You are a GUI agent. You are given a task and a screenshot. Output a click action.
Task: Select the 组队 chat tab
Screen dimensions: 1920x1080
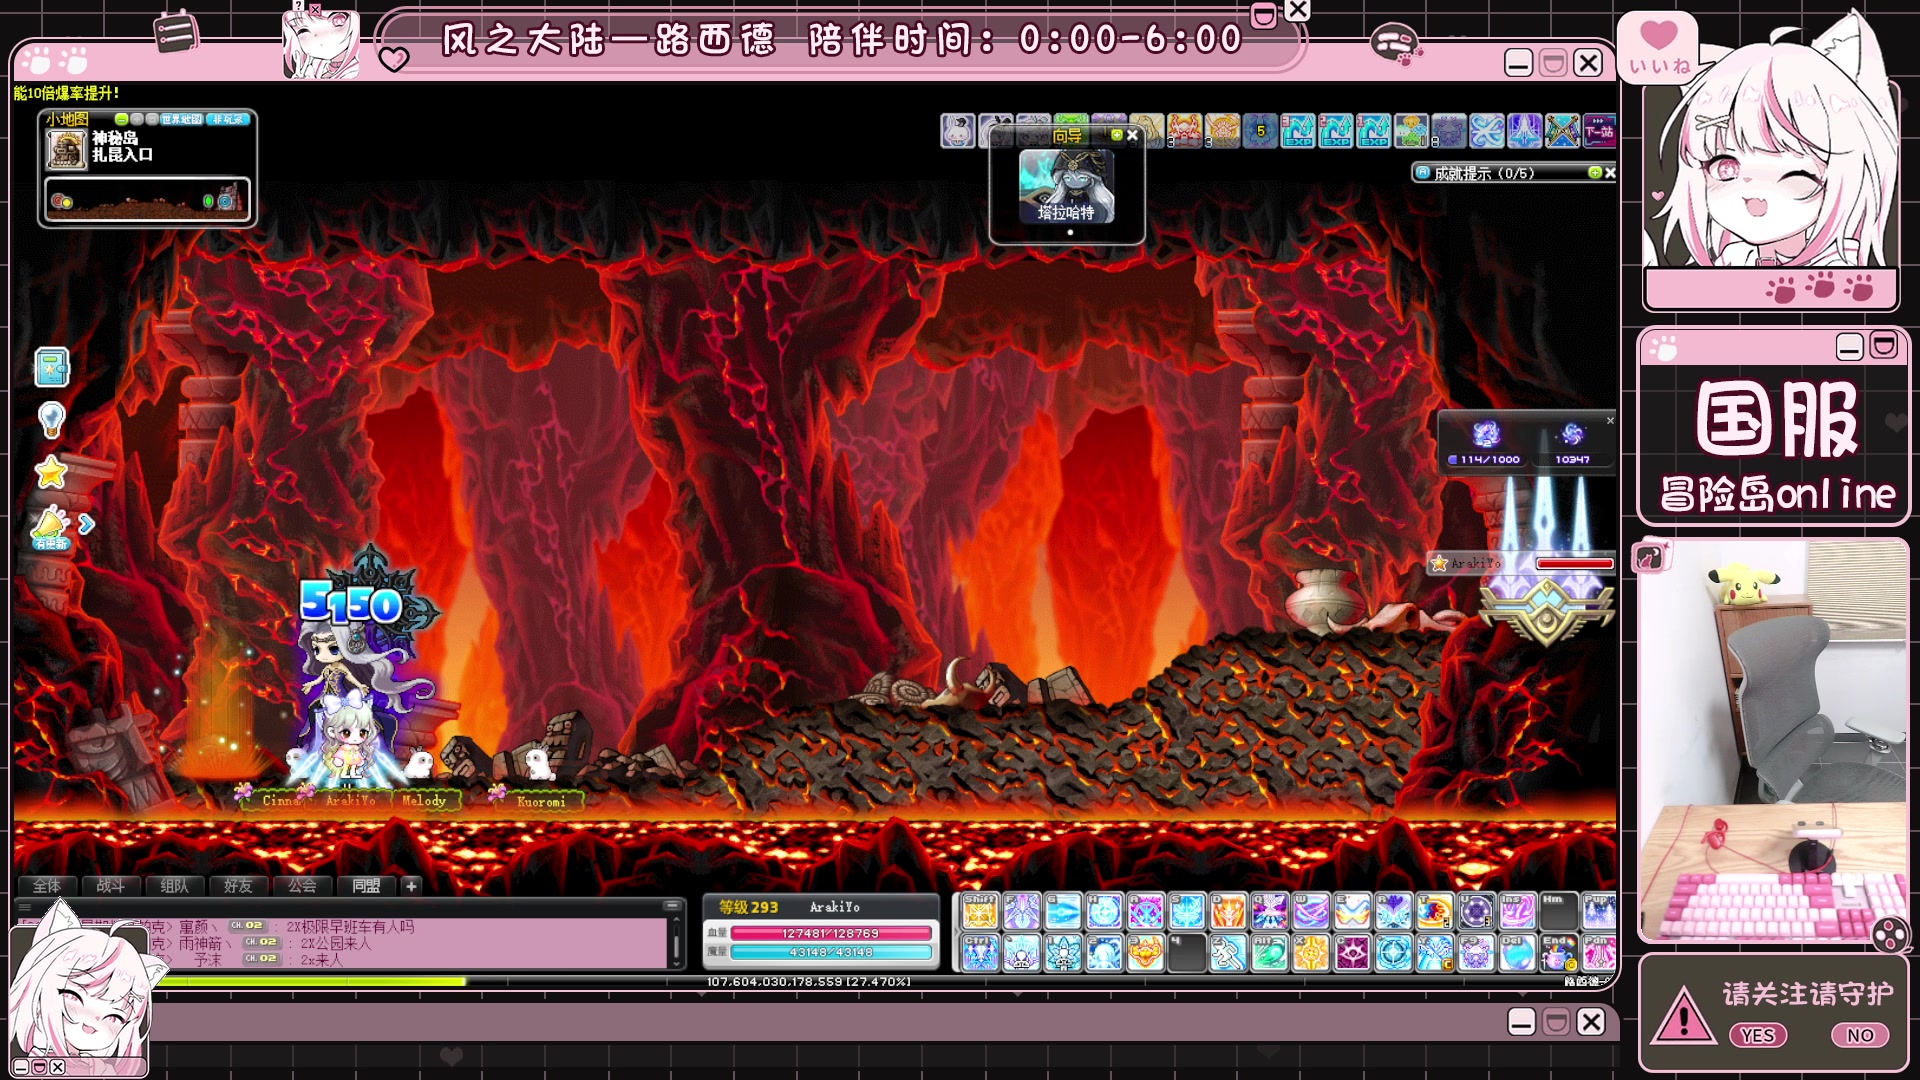(174, 886)
